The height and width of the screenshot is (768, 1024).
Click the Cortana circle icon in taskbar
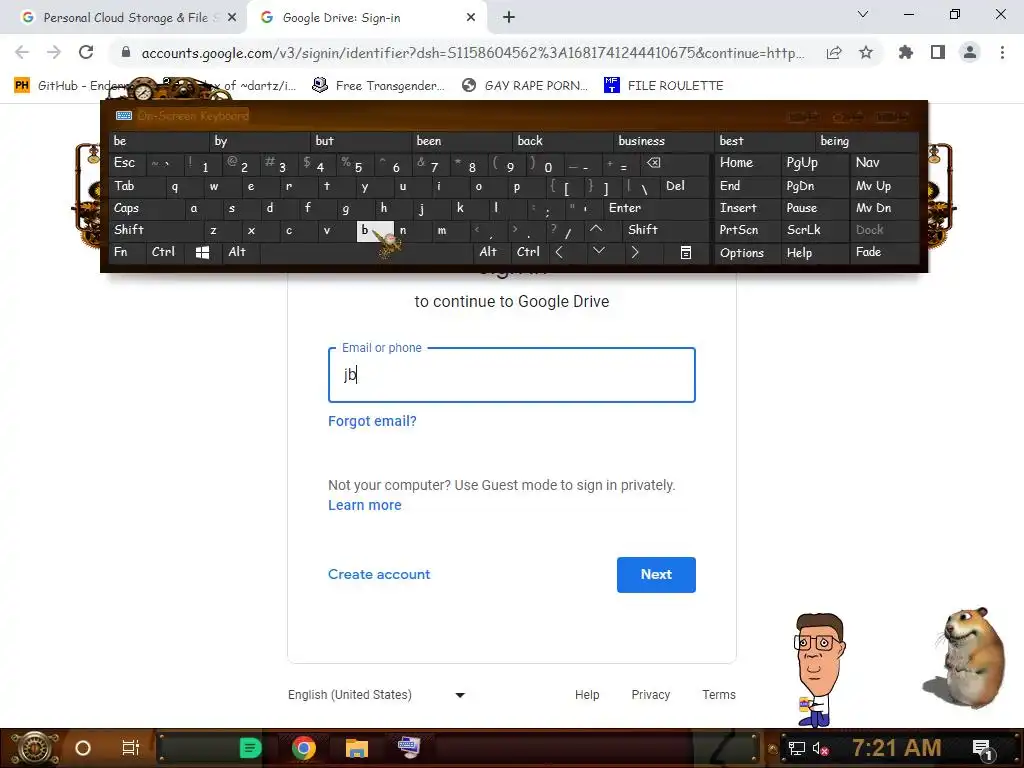tap(83, 748)
